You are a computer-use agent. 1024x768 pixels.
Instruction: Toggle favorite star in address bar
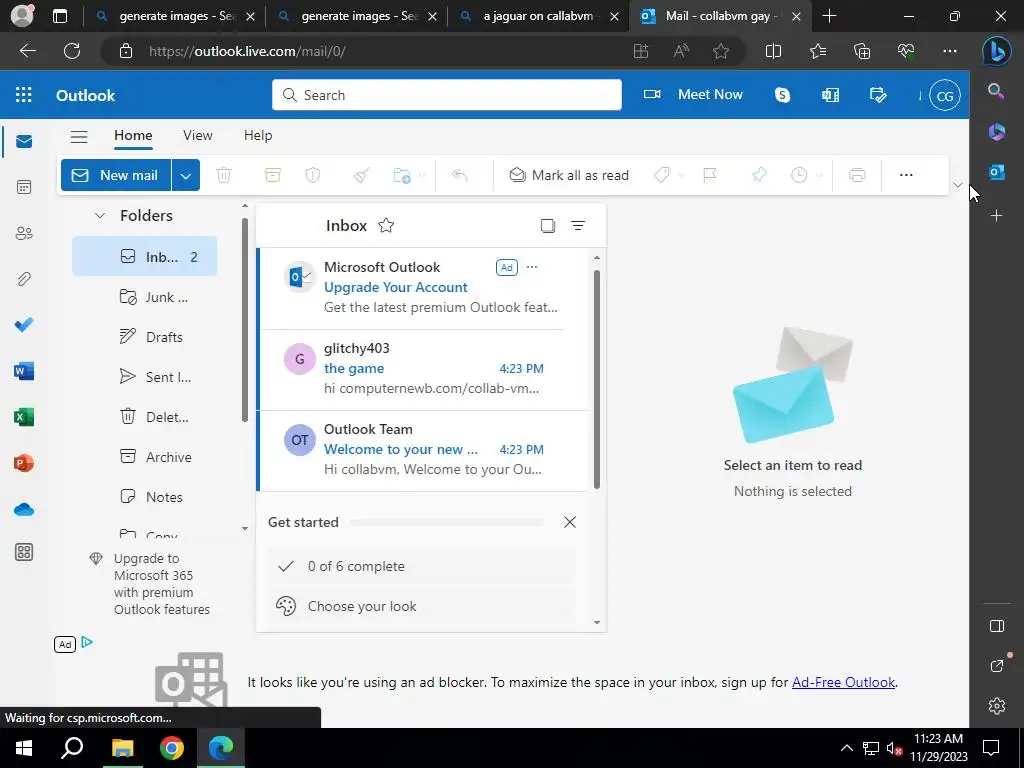721,51
